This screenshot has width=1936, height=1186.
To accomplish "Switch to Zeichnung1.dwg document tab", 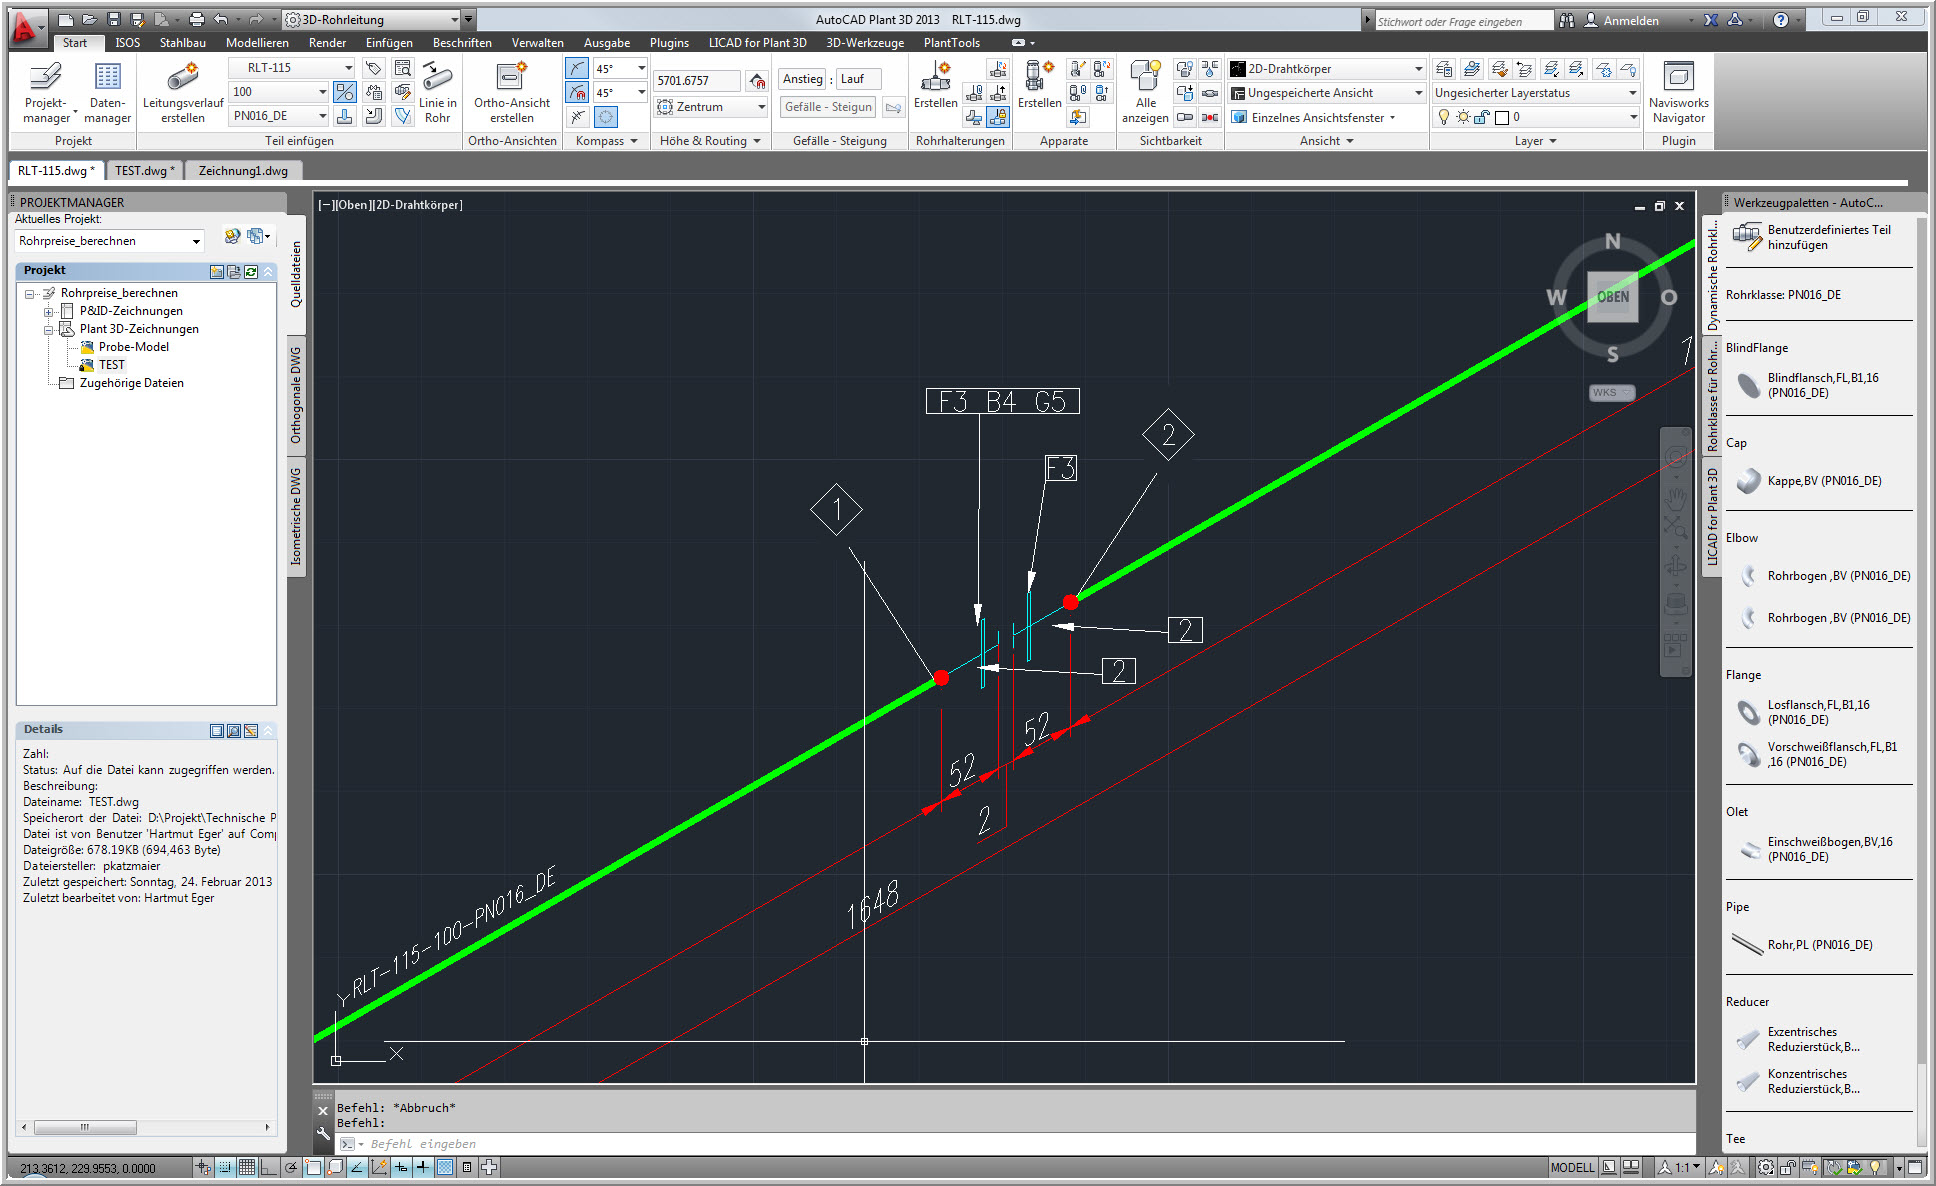I will (243, 171).
